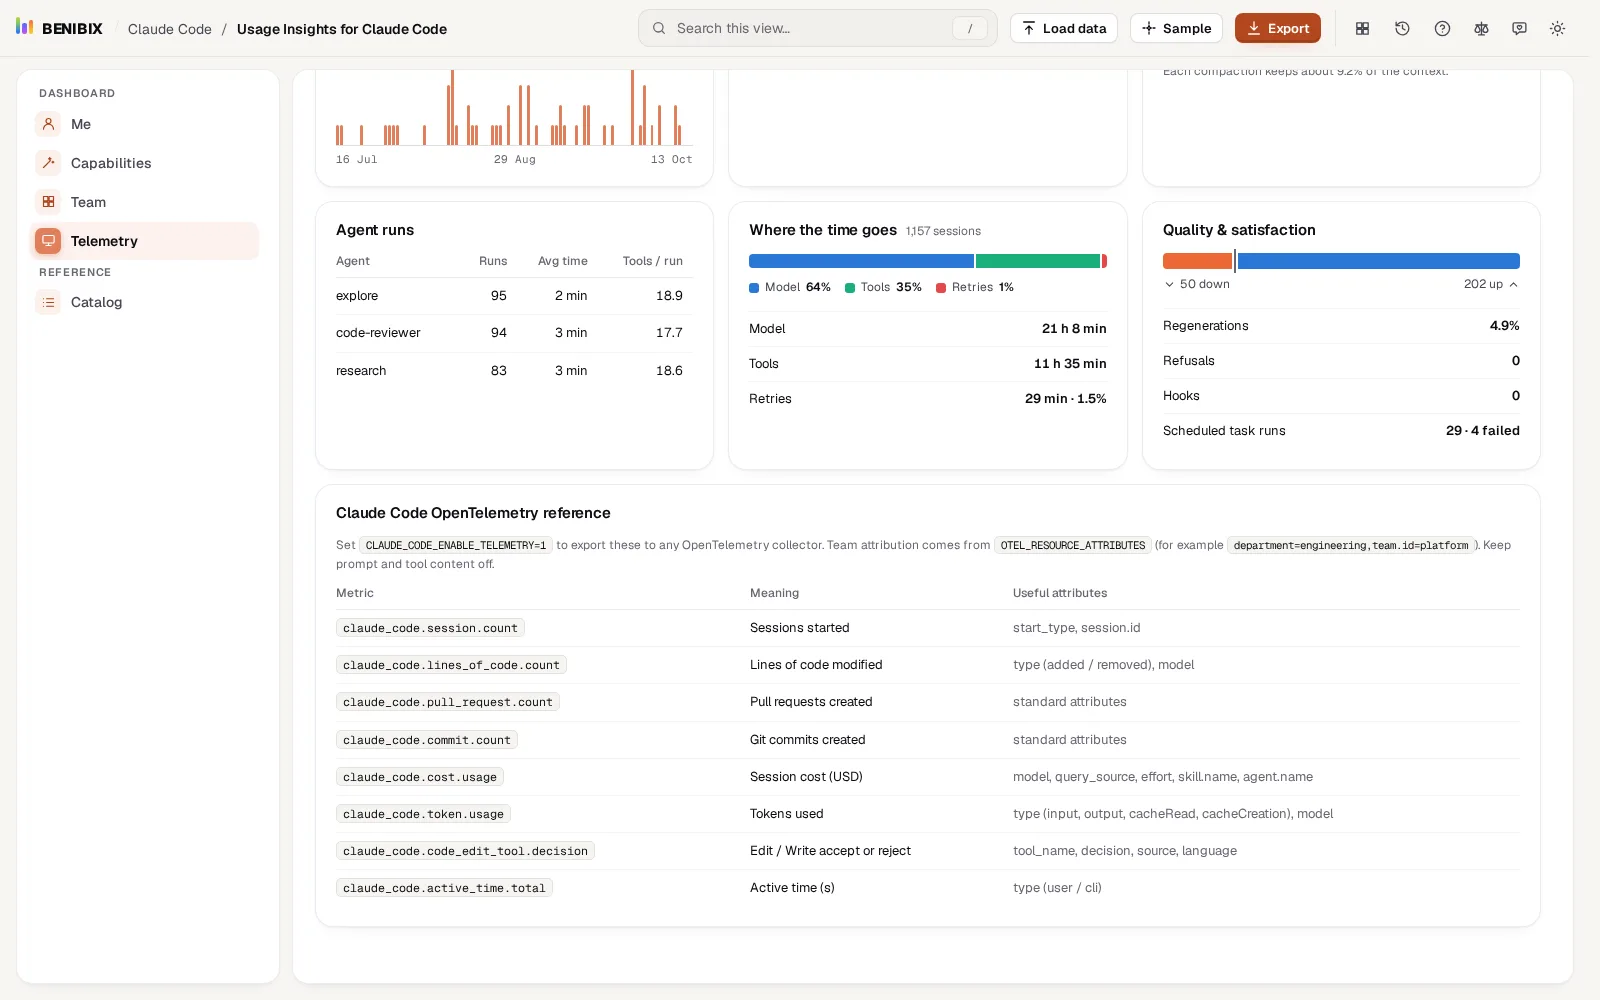Click the Regenerations 4.9% value

(x=1504, y=326)
